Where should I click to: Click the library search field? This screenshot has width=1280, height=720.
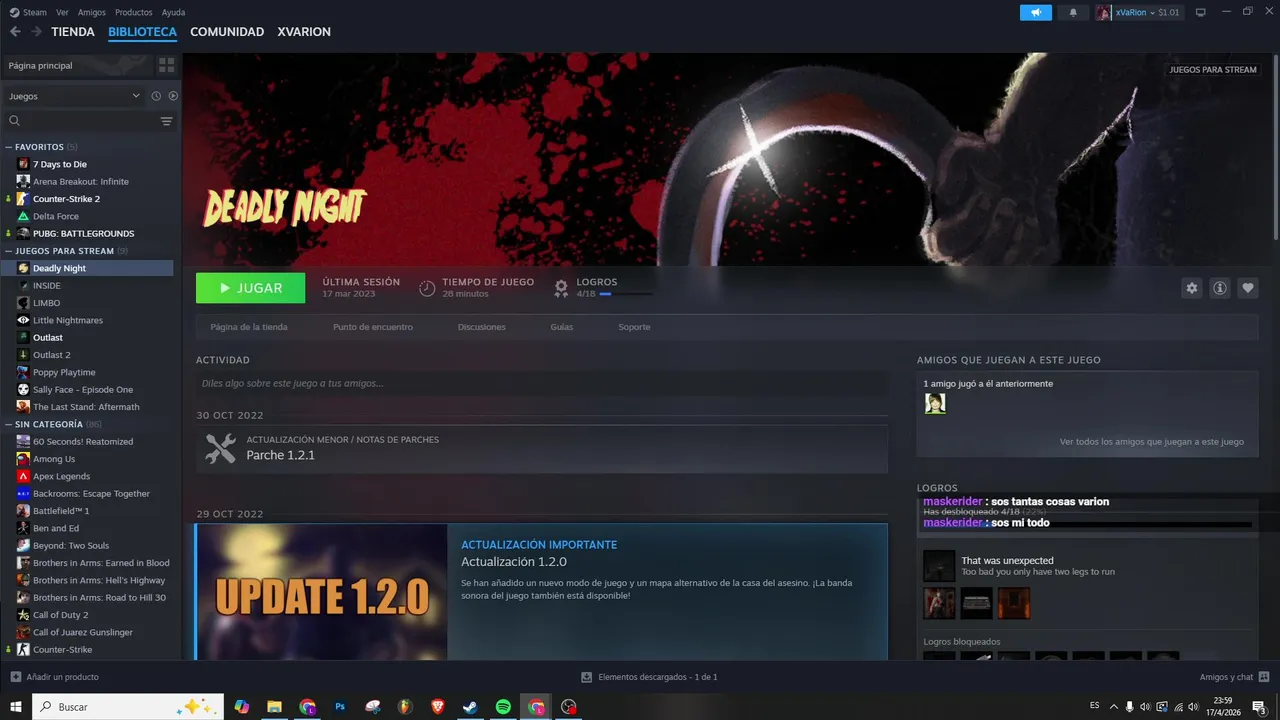82,121
